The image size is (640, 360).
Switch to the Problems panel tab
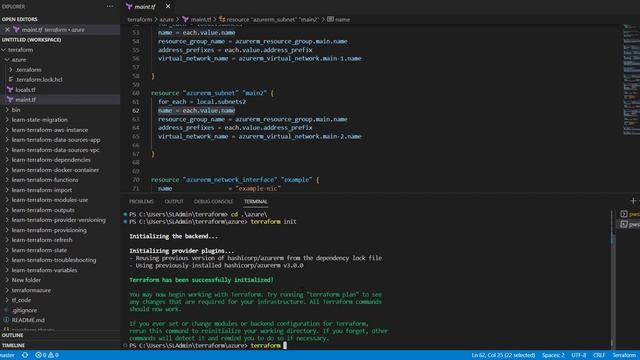tap(141, 202)
